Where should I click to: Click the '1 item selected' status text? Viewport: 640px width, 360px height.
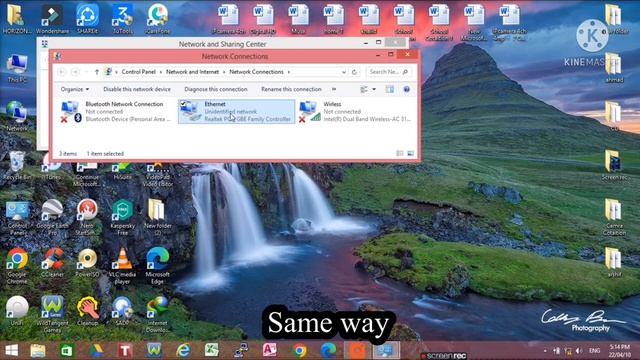click(105, 153)
